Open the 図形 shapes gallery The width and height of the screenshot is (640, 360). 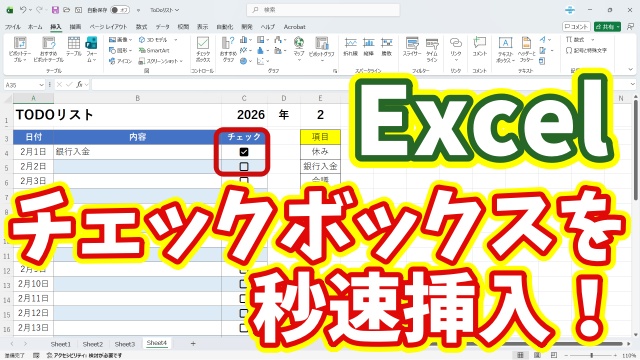point(120,50)
